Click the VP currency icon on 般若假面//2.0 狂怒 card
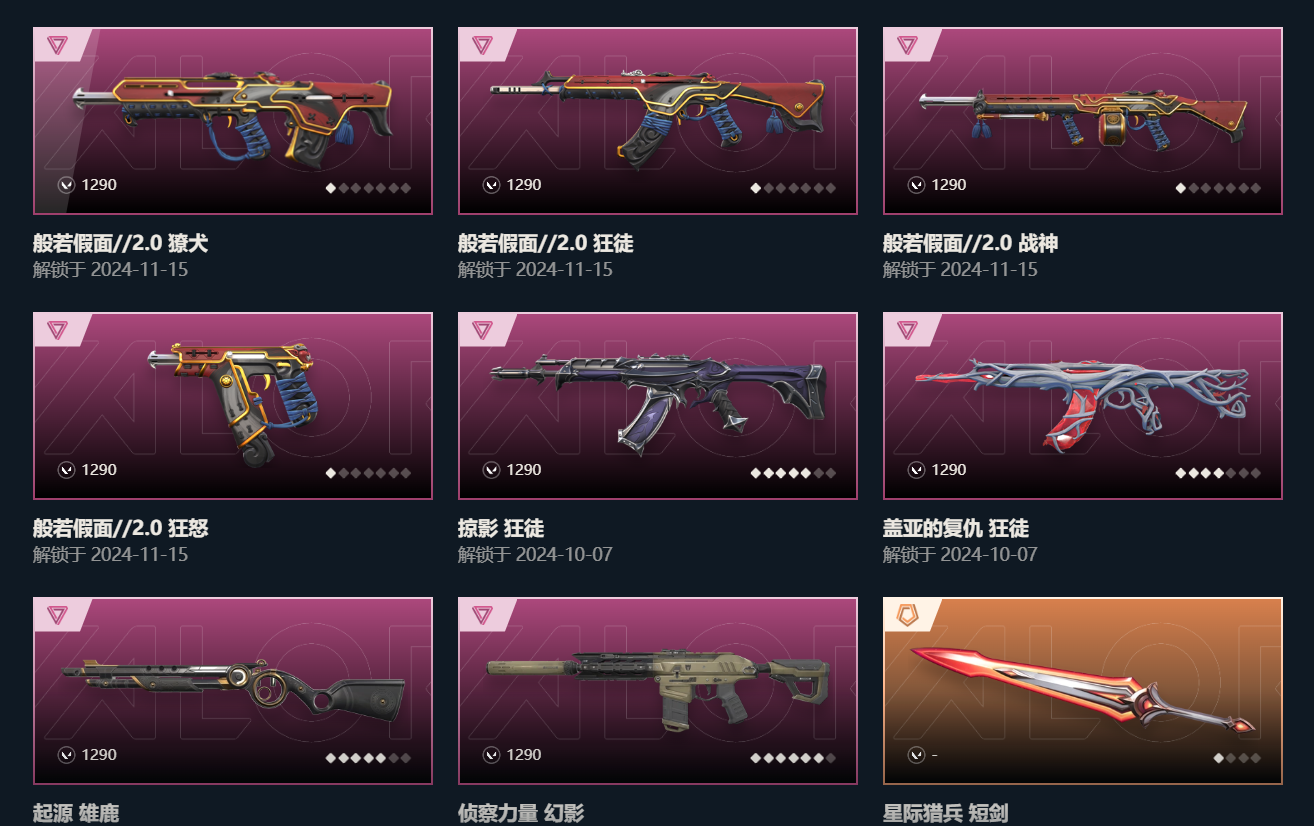Screen dimensions: 1314x826 pyautogui.click(x=66, y=469)
